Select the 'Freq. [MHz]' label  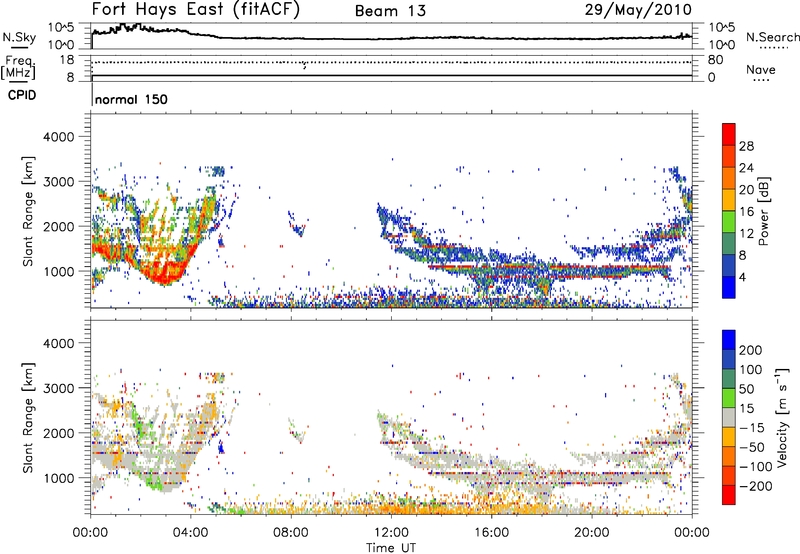(18, 67)
